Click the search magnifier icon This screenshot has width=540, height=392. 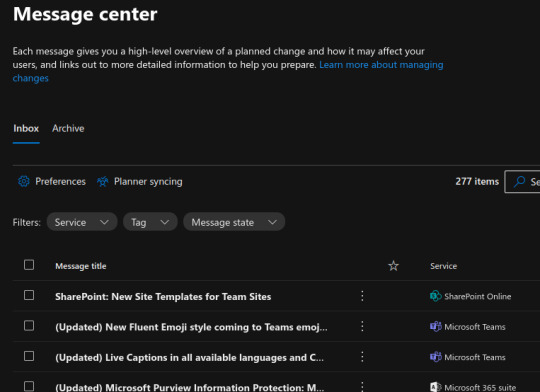[x=519, y=181]
